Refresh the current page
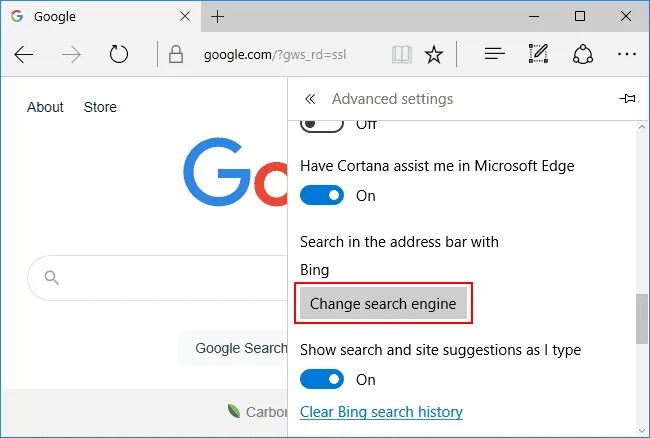The width and height of the screenshot is (650, 438). click(x=119, y=54)
